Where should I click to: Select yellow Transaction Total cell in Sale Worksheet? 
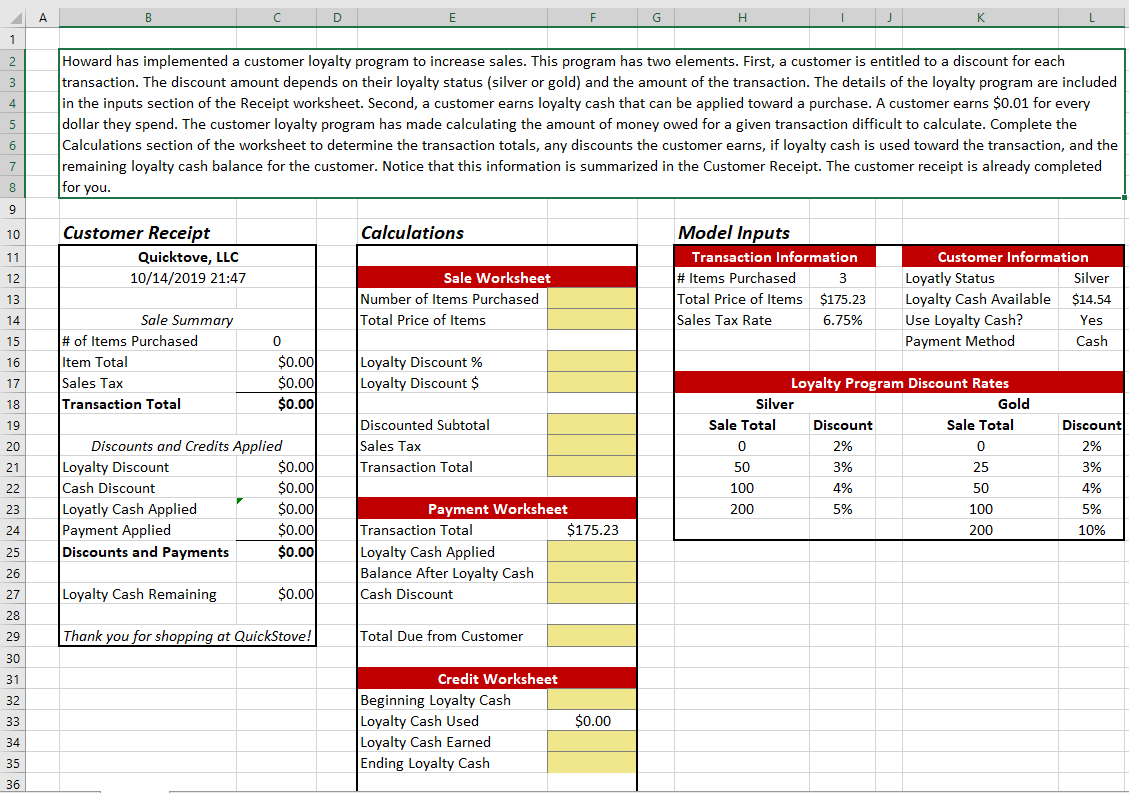[592, 467]
